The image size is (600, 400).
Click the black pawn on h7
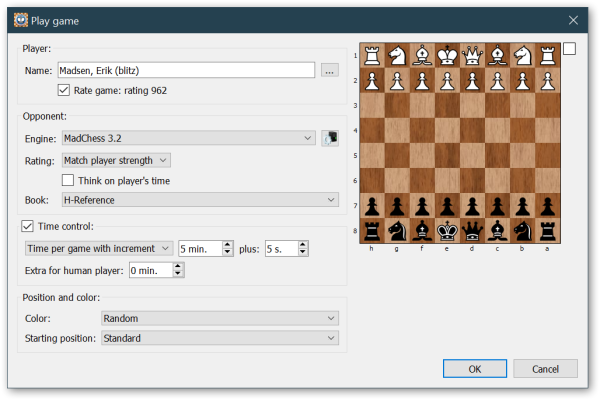[x=372, y=206]
